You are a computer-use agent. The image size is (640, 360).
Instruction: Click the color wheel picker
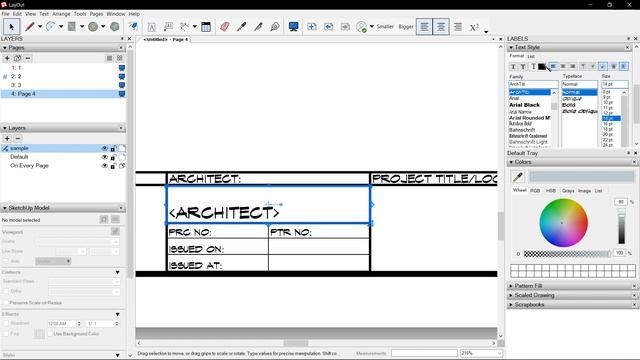click(563, 223)
